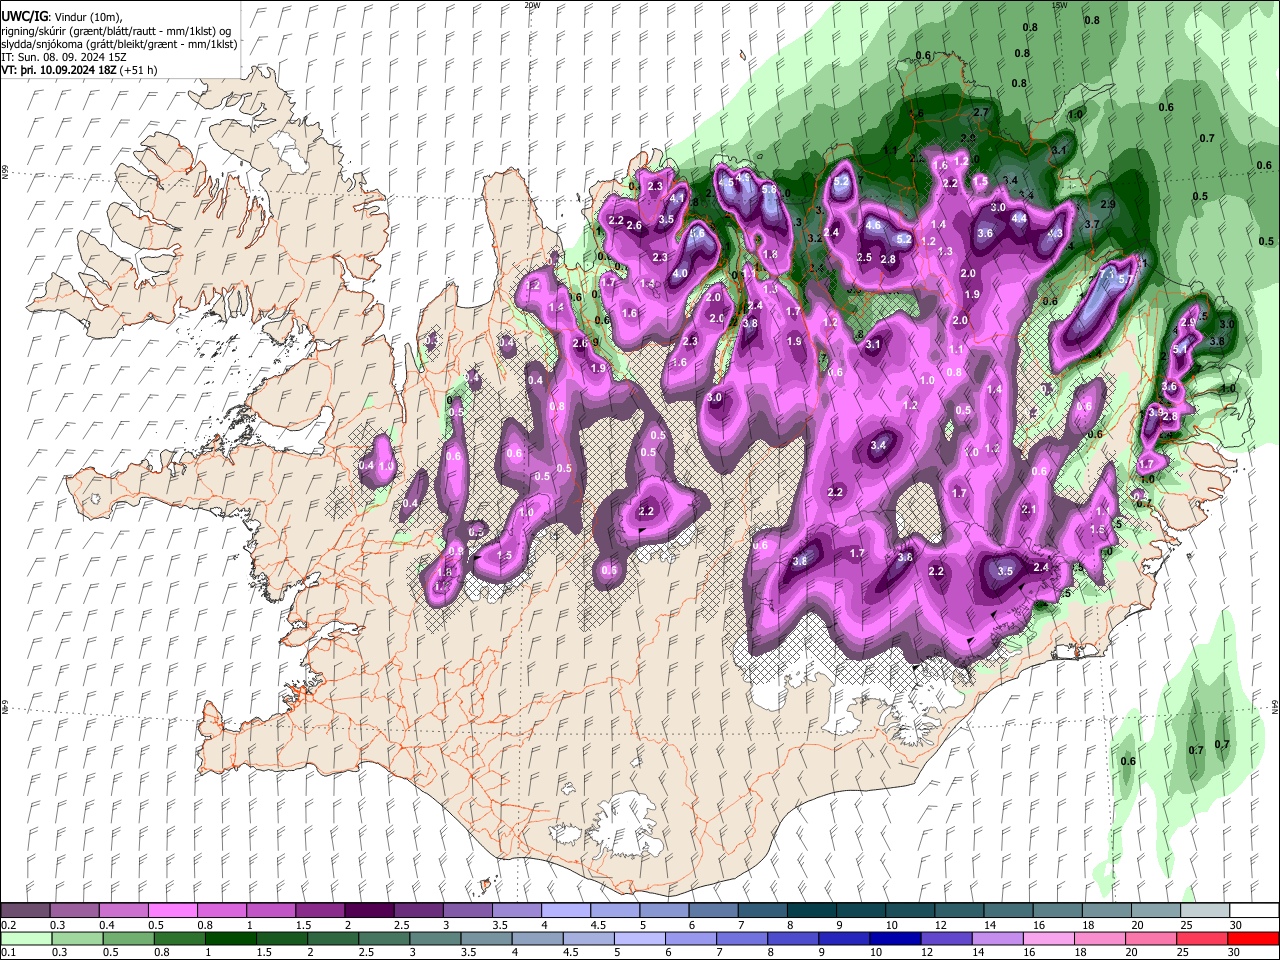Click the 5.1 precipitation value near the east coast
Screen dimensions: 1280x960
tap(1180, 349)
